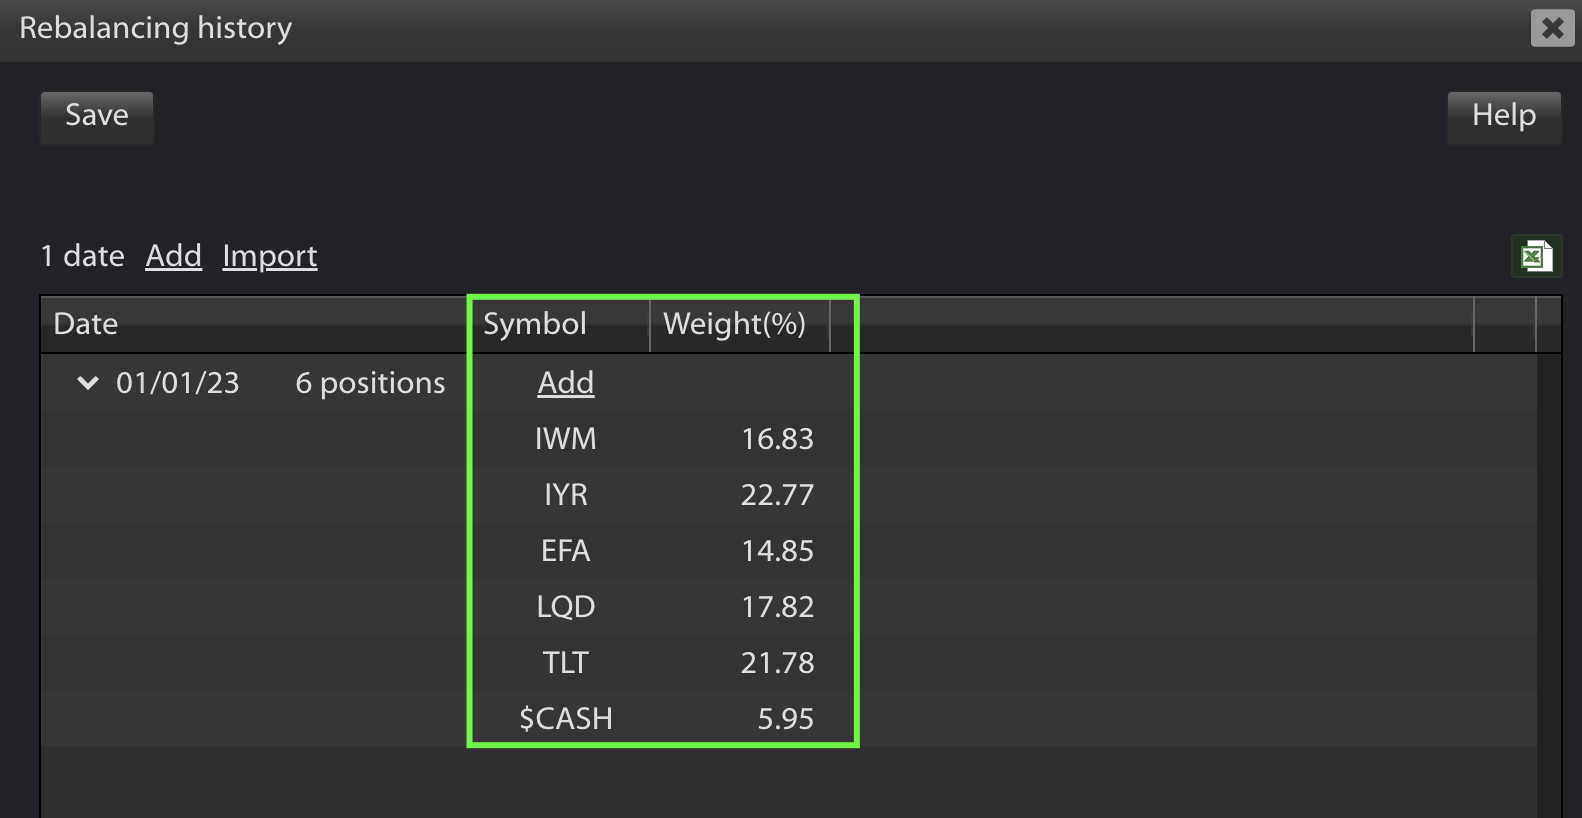
Task: Select the 01/01/23 date entry
Action: click(x=178, y=383)
